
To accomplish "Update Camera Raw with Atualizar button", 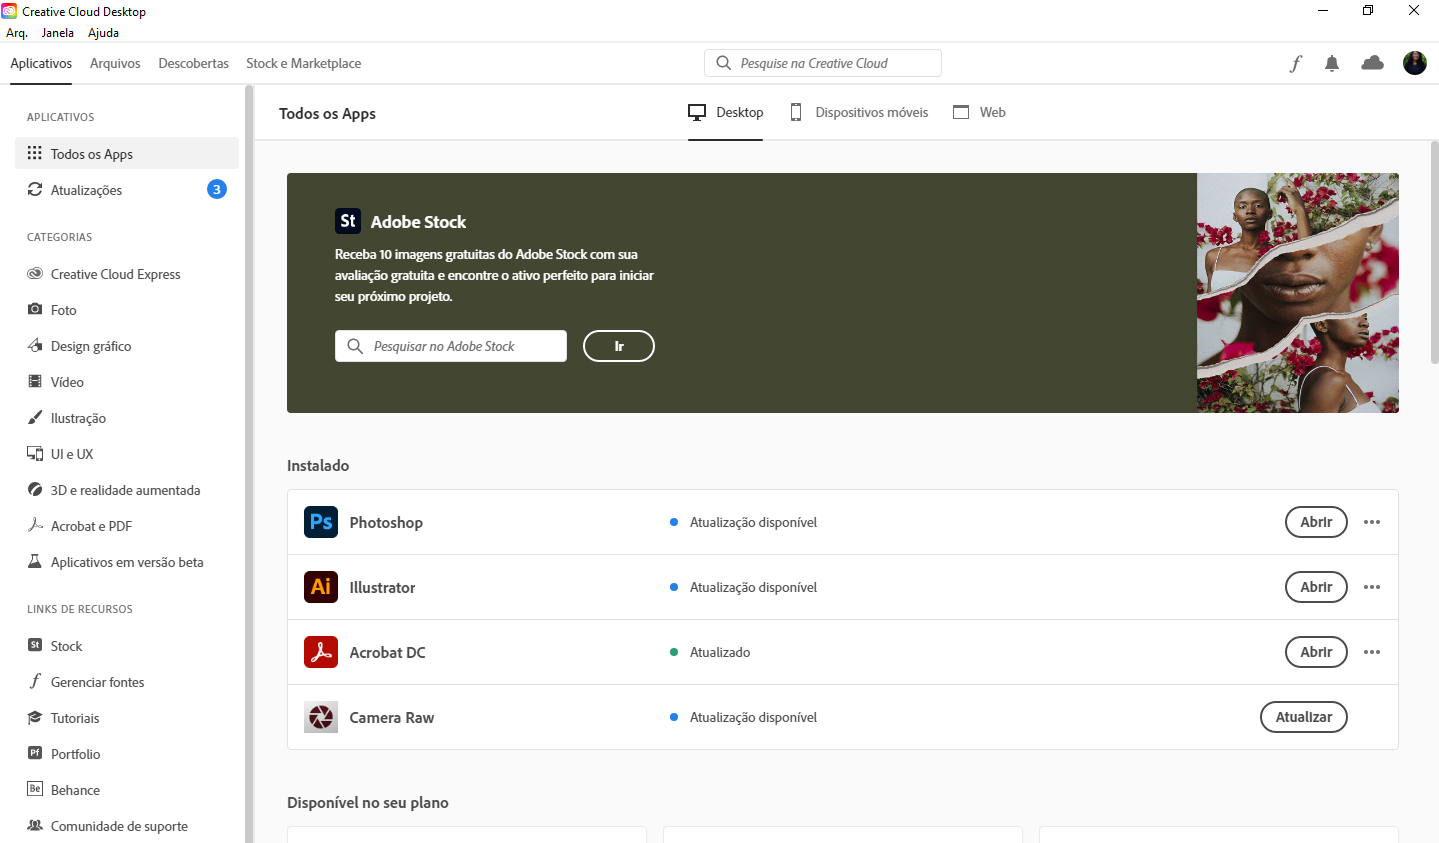I will [1303, 717].
